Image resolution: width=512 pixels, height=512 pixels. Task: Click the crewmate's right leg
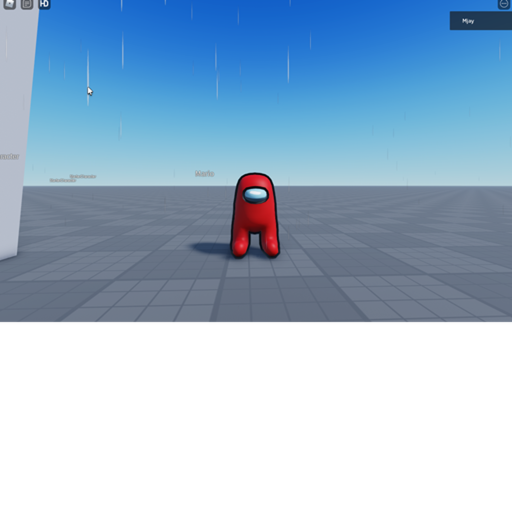pos(270,244)
